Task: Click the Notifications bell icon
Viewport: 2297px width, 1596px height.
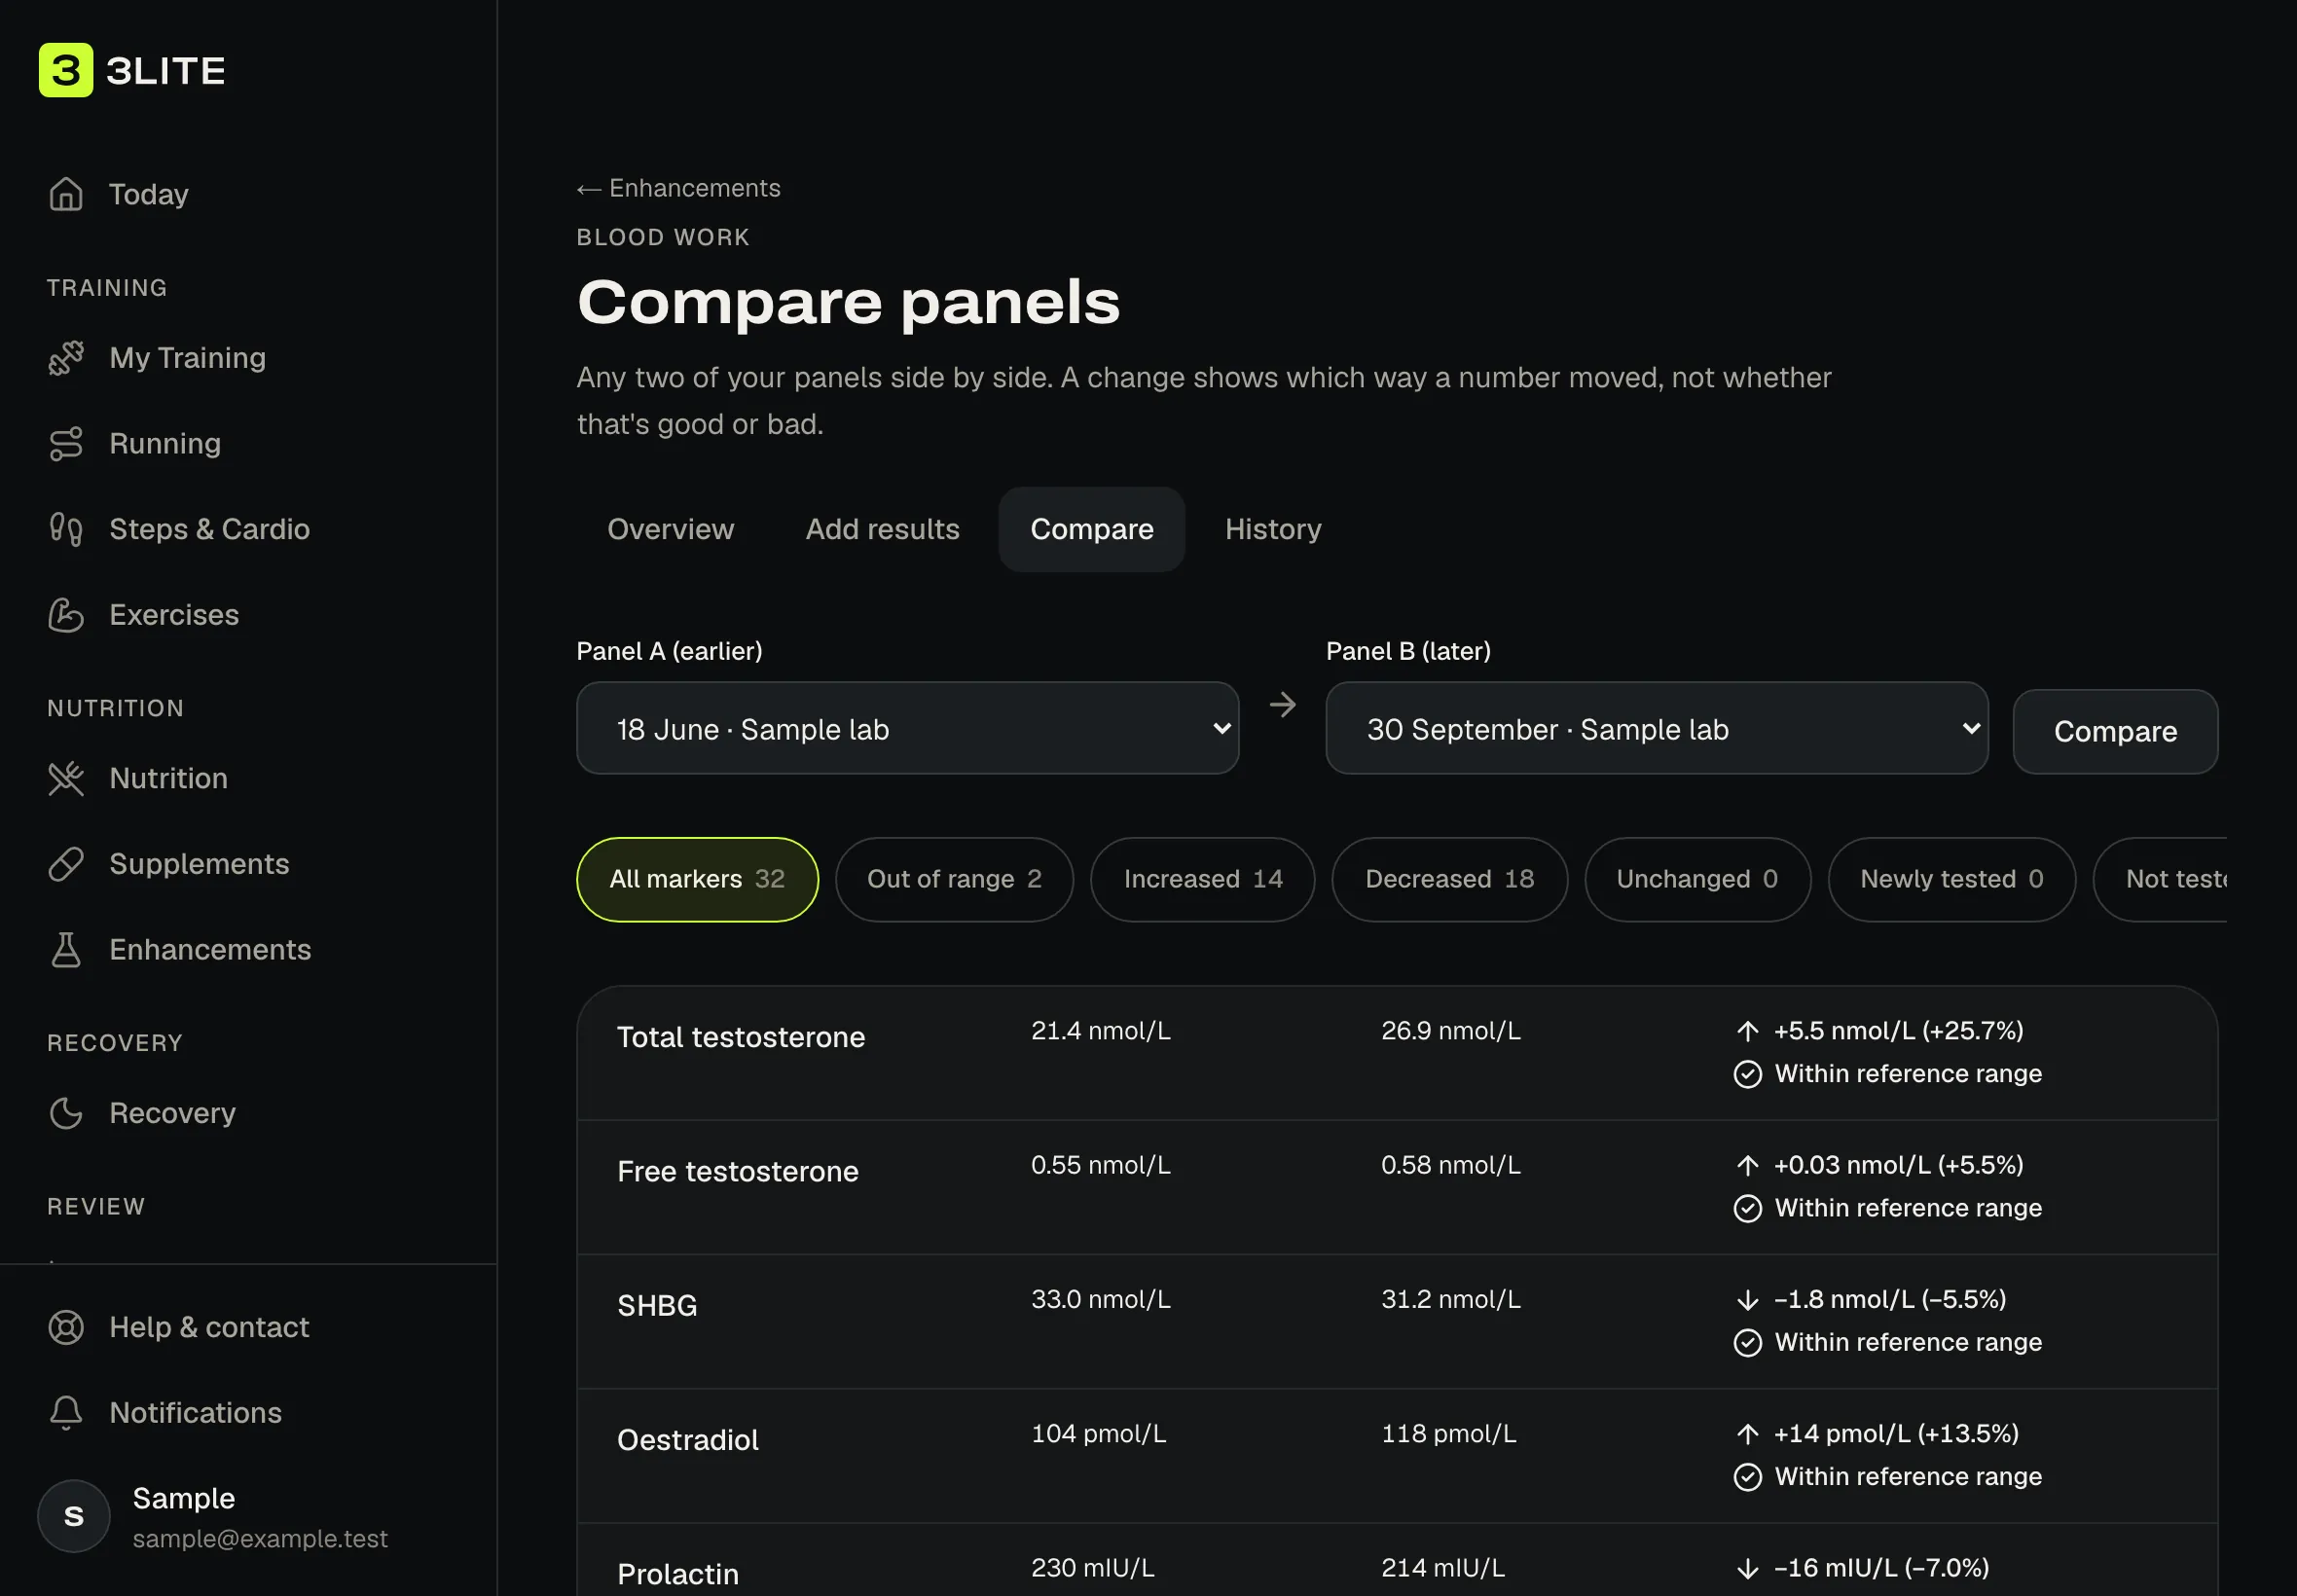Action: [66, 1412]
